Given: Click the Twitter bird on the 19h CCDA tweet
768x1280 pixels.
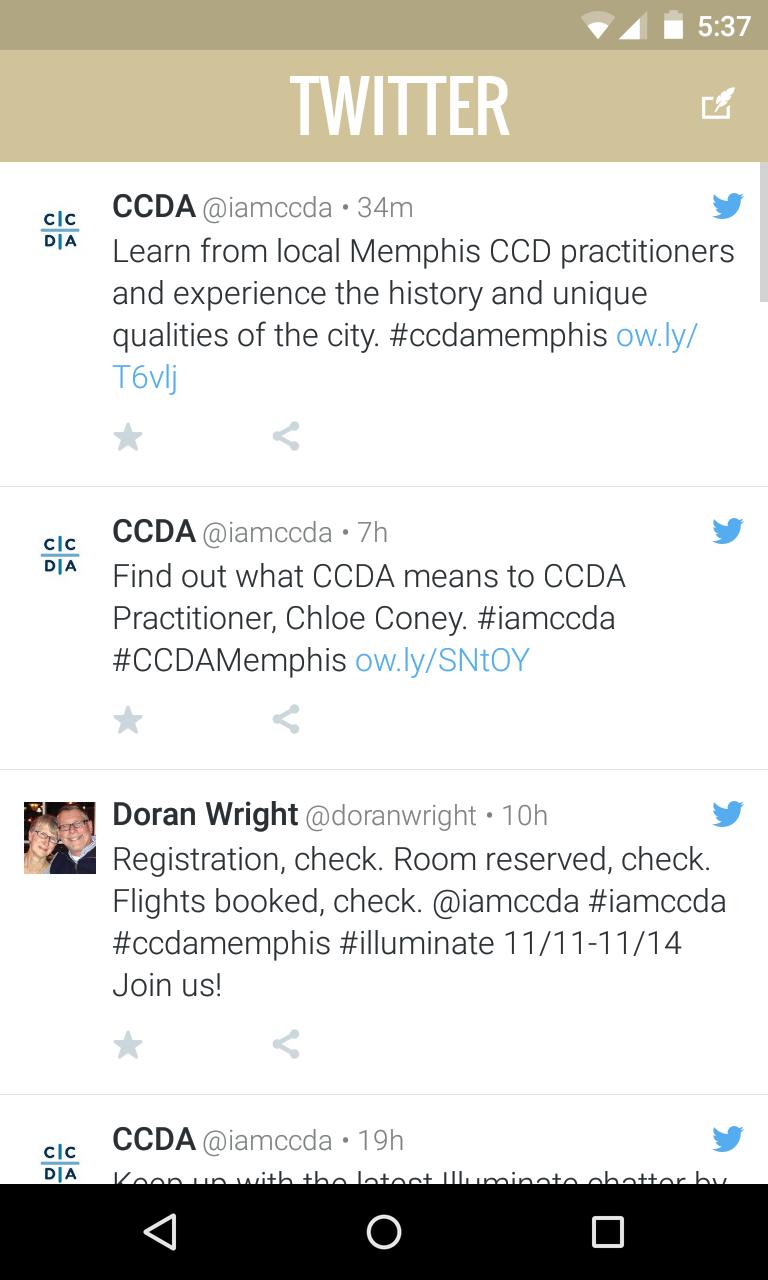Looking at the screenshot, I should [x=728, y=1138].
